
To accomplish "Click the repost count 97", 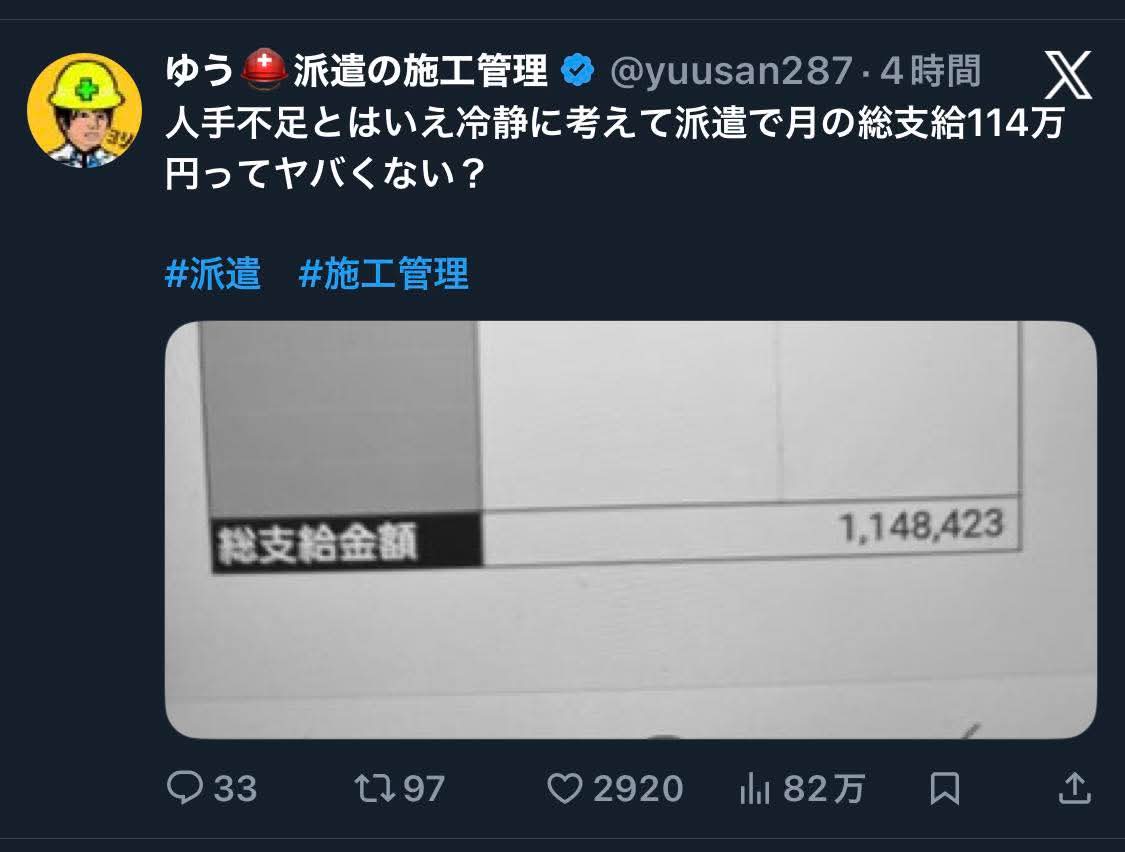I will [424, 789].
